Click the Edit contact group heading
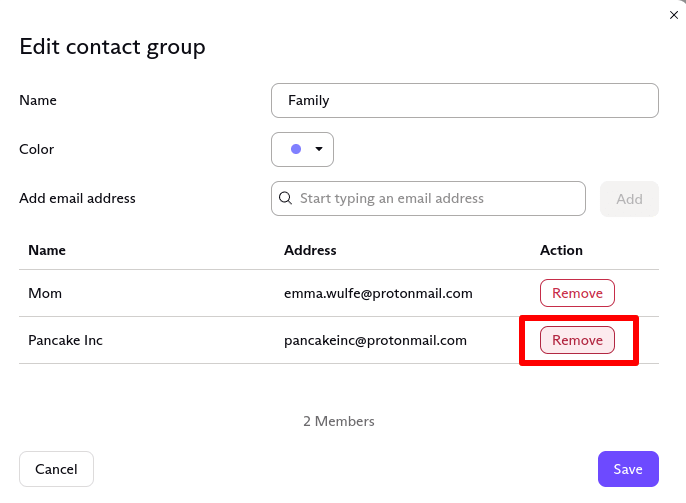The width and height of the screenshot is (686, 503). (x=112, y=47)
